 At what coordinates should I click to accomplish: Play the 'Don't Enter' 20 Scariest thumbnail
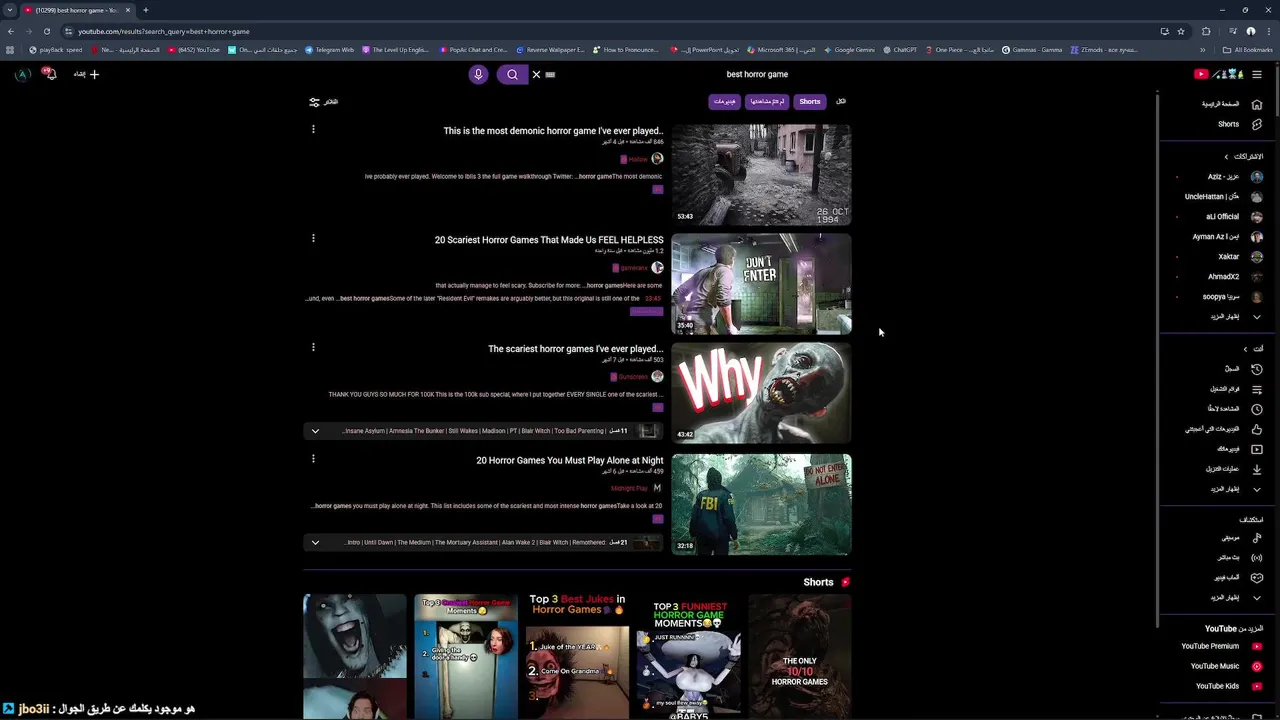tap(761, 284)
